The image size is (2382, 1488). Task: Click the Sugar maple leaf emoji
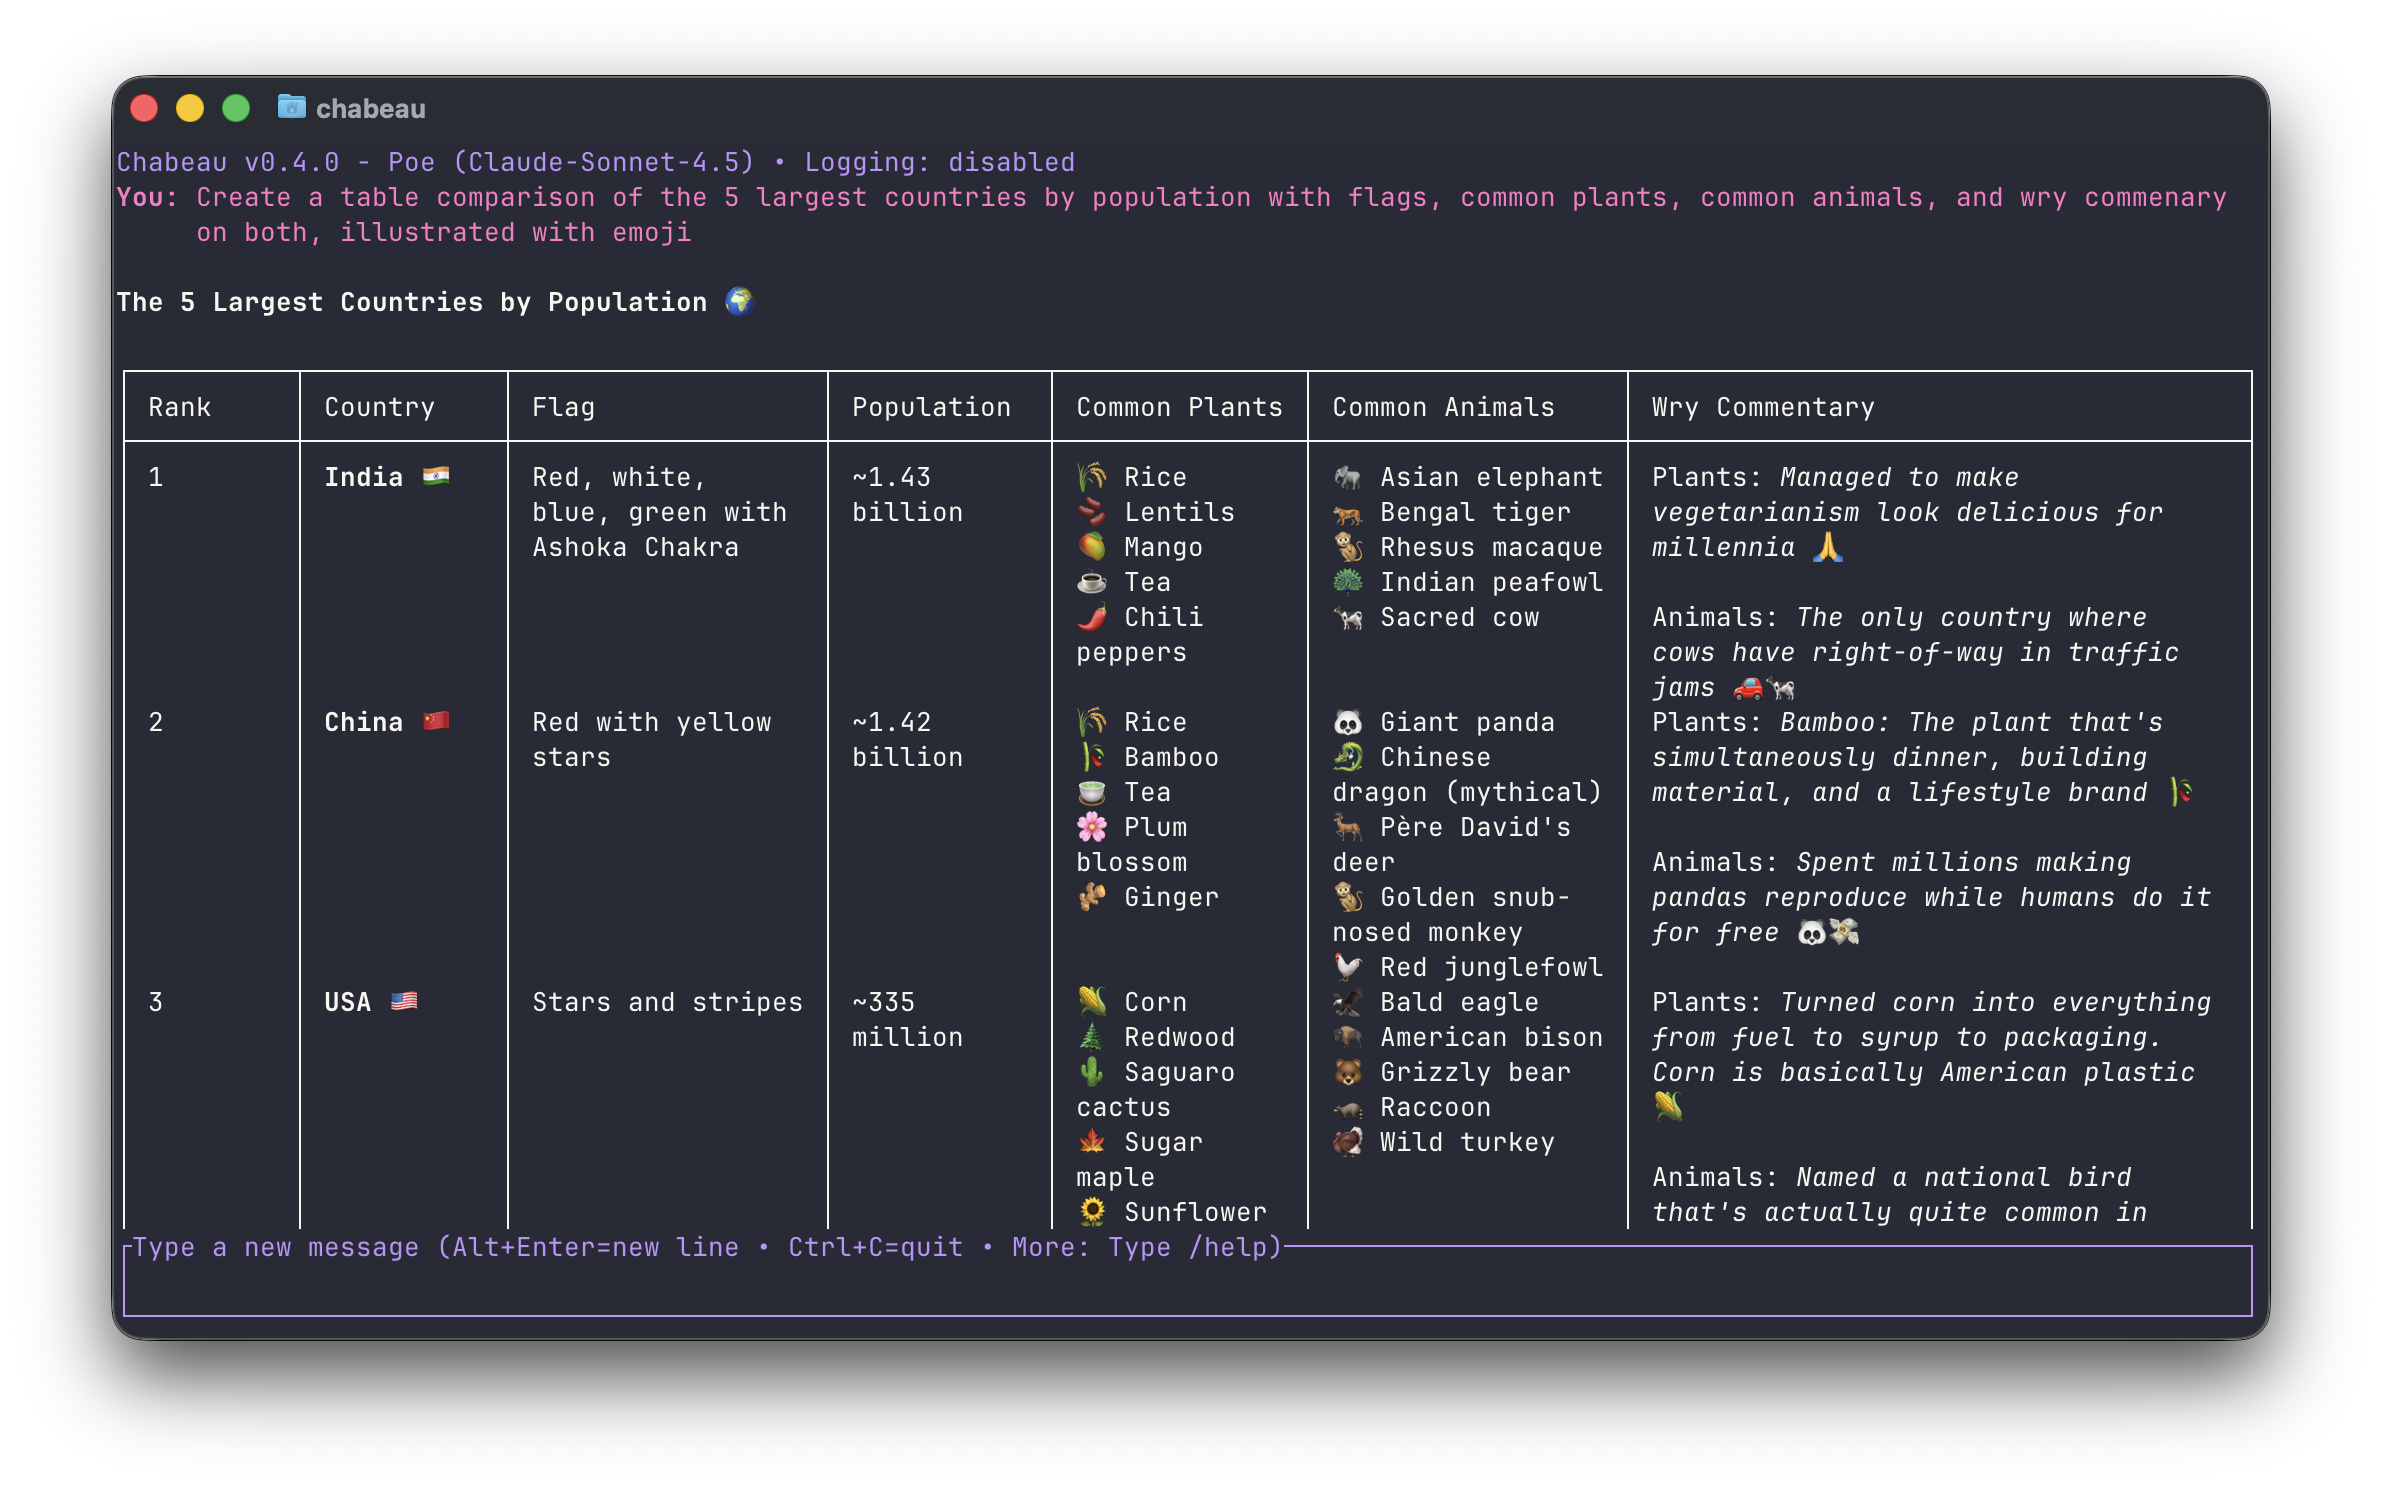click(1092, 1142)
